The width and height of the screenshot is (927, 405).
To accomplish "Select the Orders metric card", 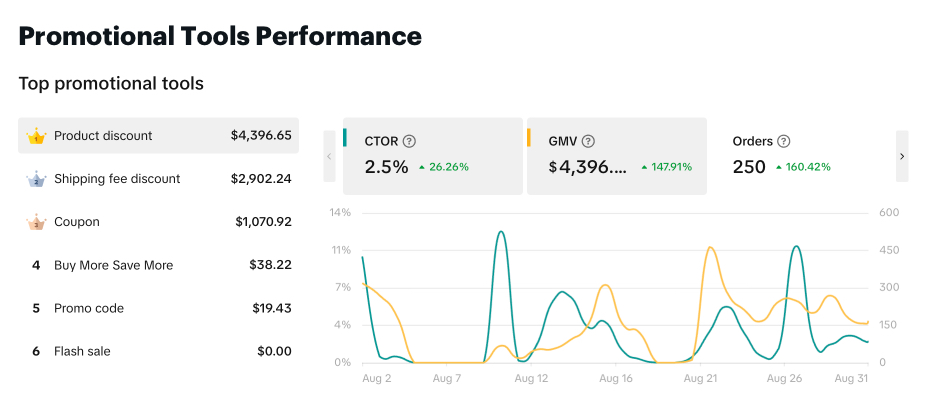I will click(800, 156).
